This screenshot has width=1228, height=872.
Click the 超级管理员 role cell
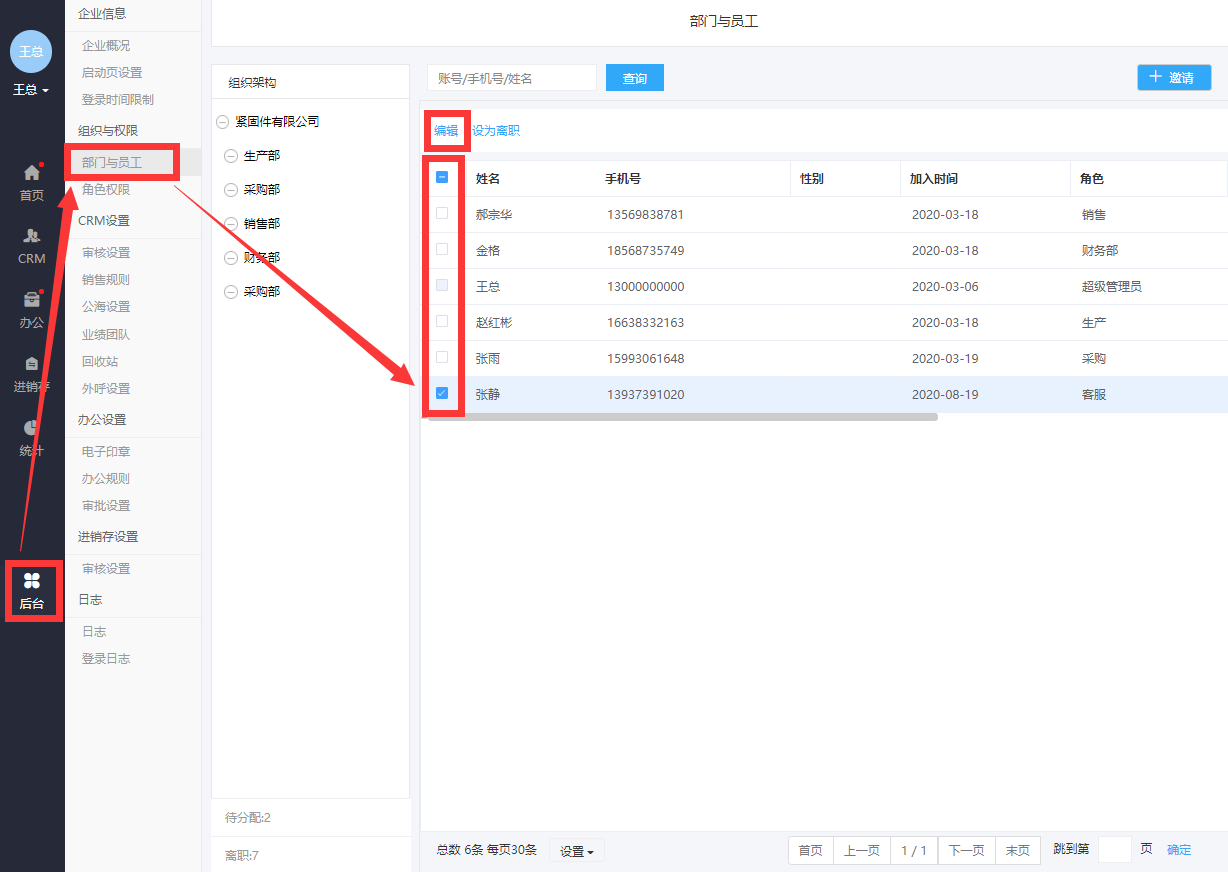1111,287
